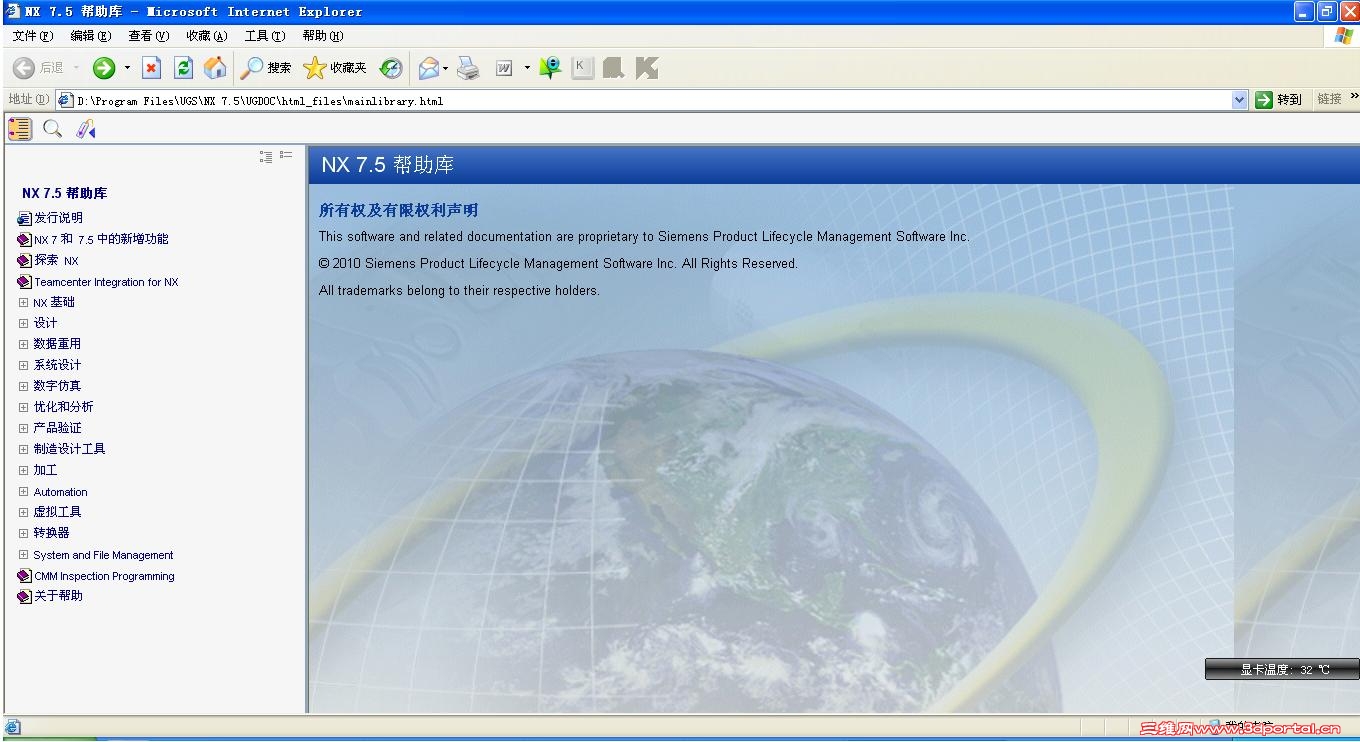
Task: Click the NX 7.5 帮助库 tree heading
Action: coord(64,193)
